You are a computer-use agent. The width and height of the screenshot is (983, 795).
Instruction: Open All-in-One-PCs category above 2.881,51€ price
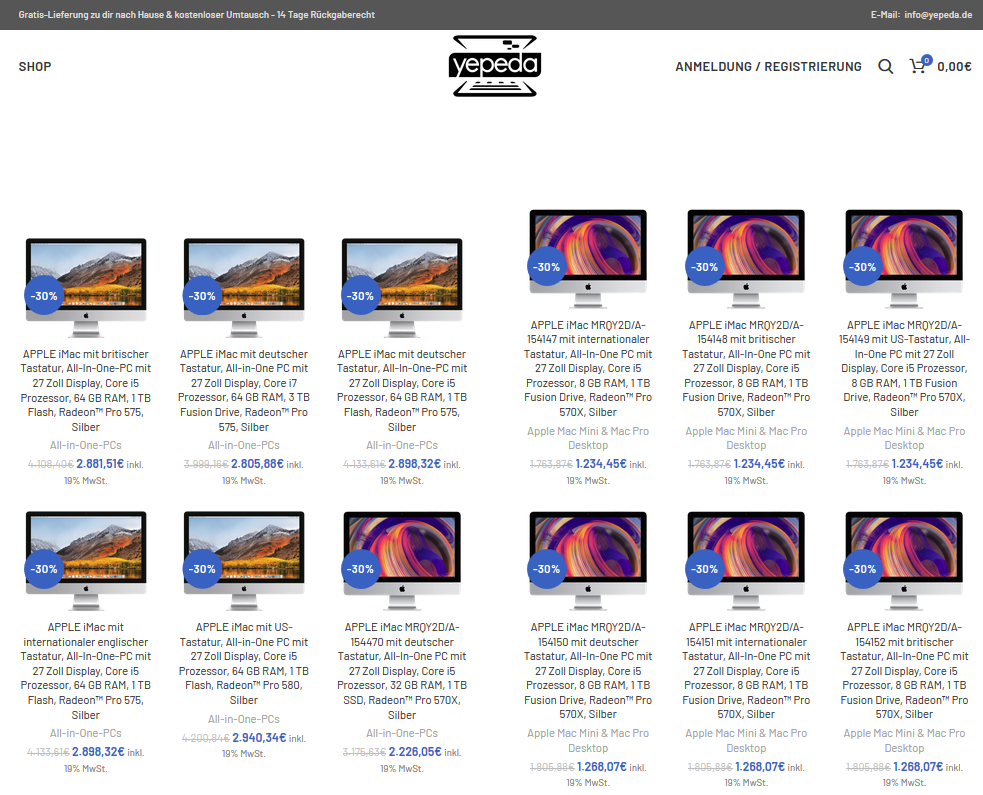[x=86, y=445]
